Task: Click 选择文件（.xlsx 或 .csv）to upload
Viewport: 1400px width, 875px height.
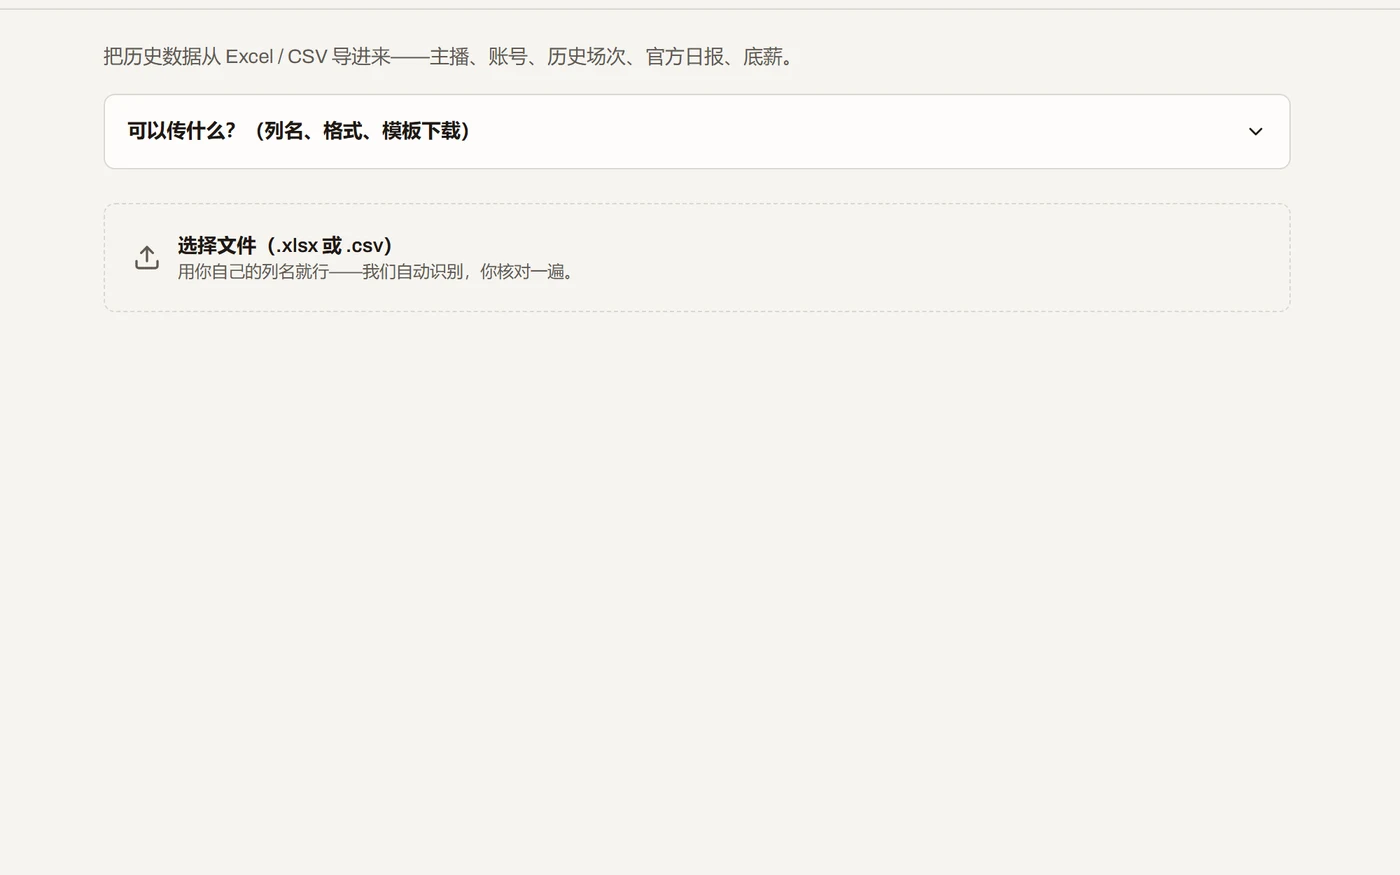Action: (x=697, y=258)
